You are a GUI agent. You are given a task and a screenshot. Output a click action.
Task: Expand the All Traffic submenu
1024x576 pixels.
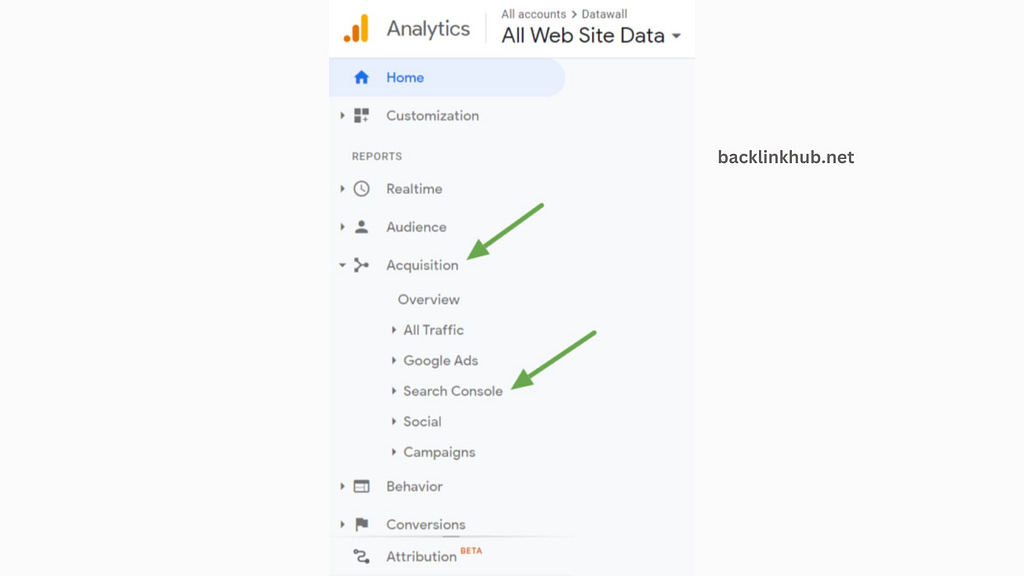point(394,329)
